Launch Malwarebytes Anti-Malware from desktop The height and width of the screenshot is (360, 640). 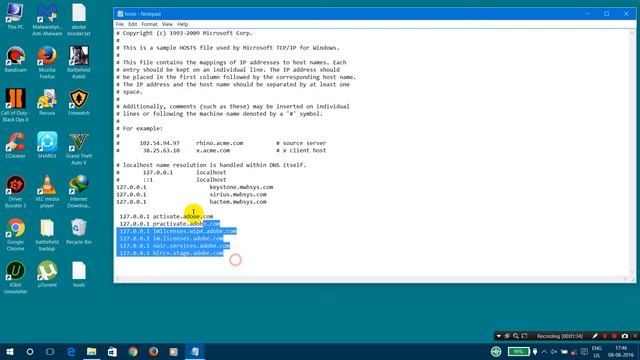point(47,20)
